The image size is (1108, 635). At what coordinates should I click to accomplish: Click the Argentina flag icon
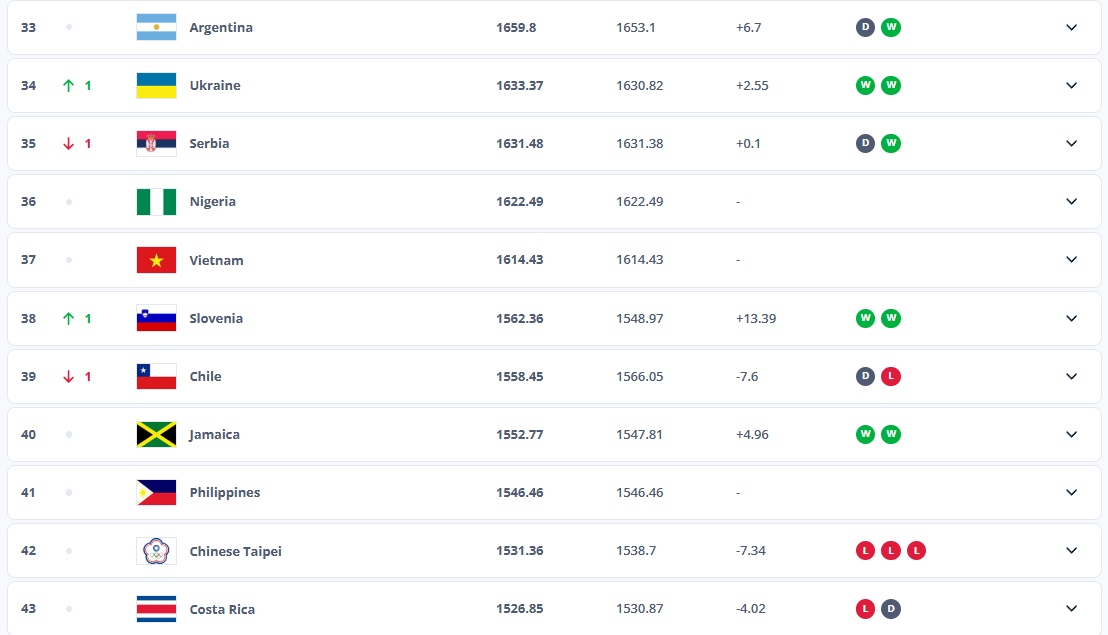pos(156,27)
